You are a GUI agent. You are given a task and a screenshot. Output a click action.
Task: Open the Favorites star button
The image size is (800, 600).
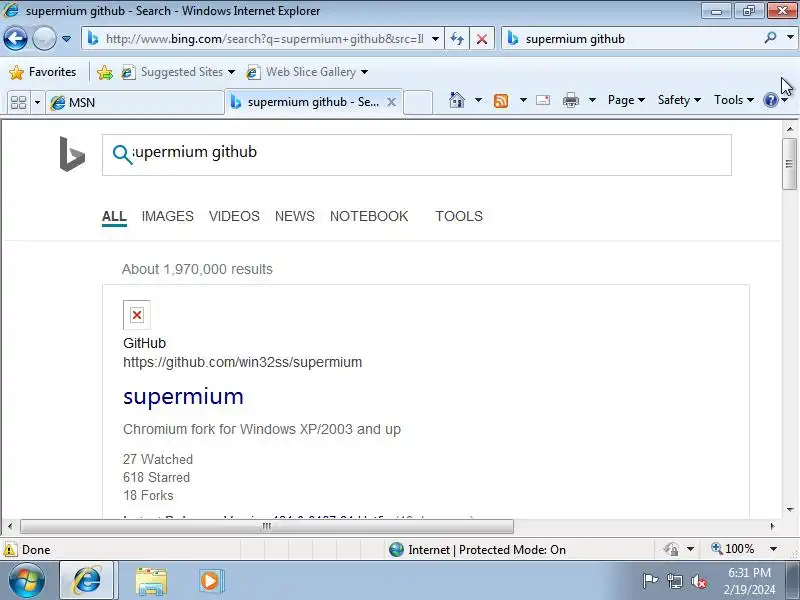[x=43, y=72]
